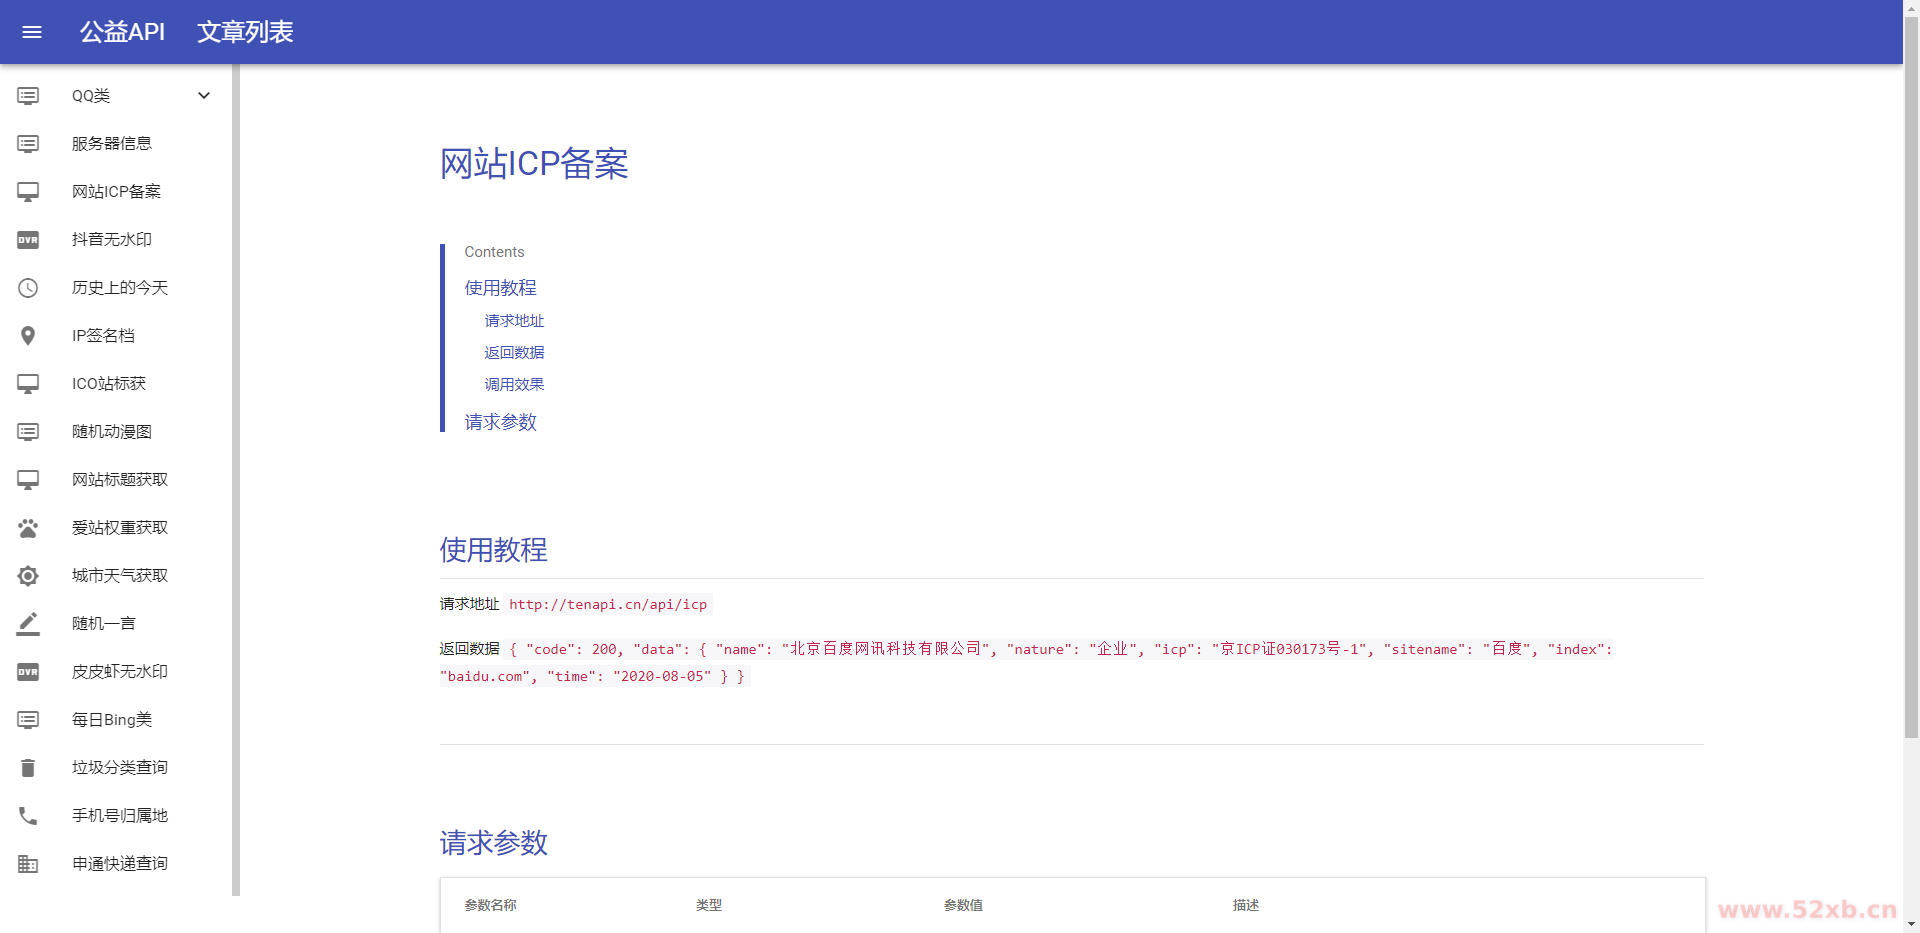Image resolution: width=1920 pixels, height=933 pixels.
Task: Open 文章列表 in the top header
Action: point(245,32)
